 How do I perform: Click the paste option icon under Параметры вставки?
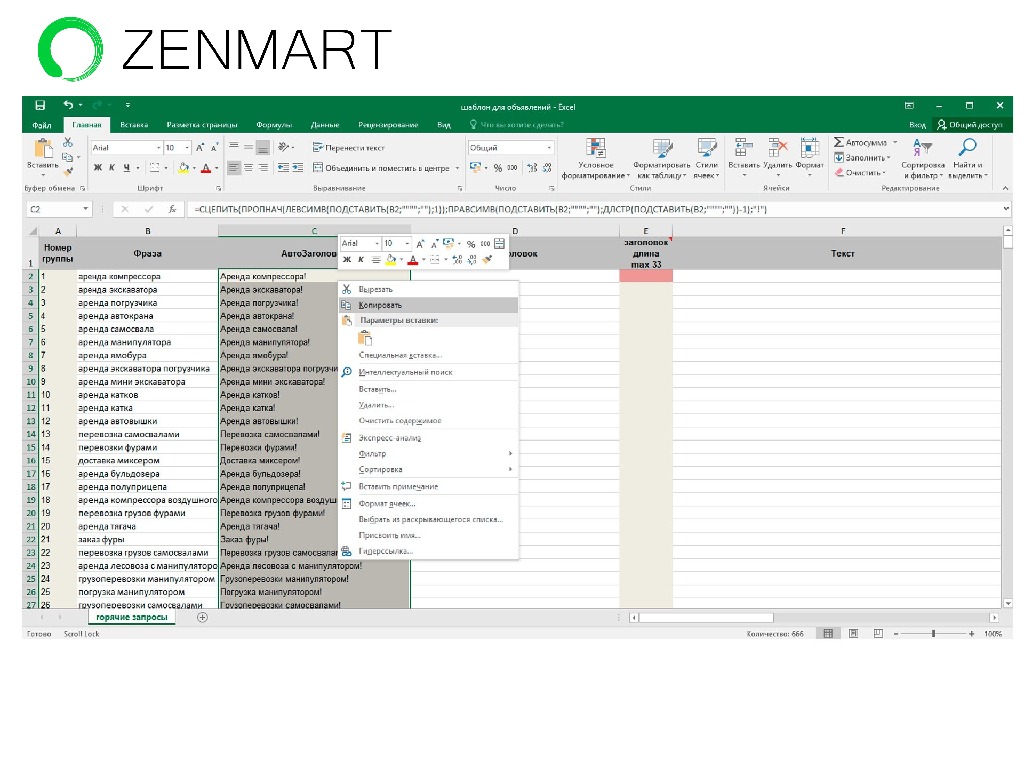coord(365,338)
